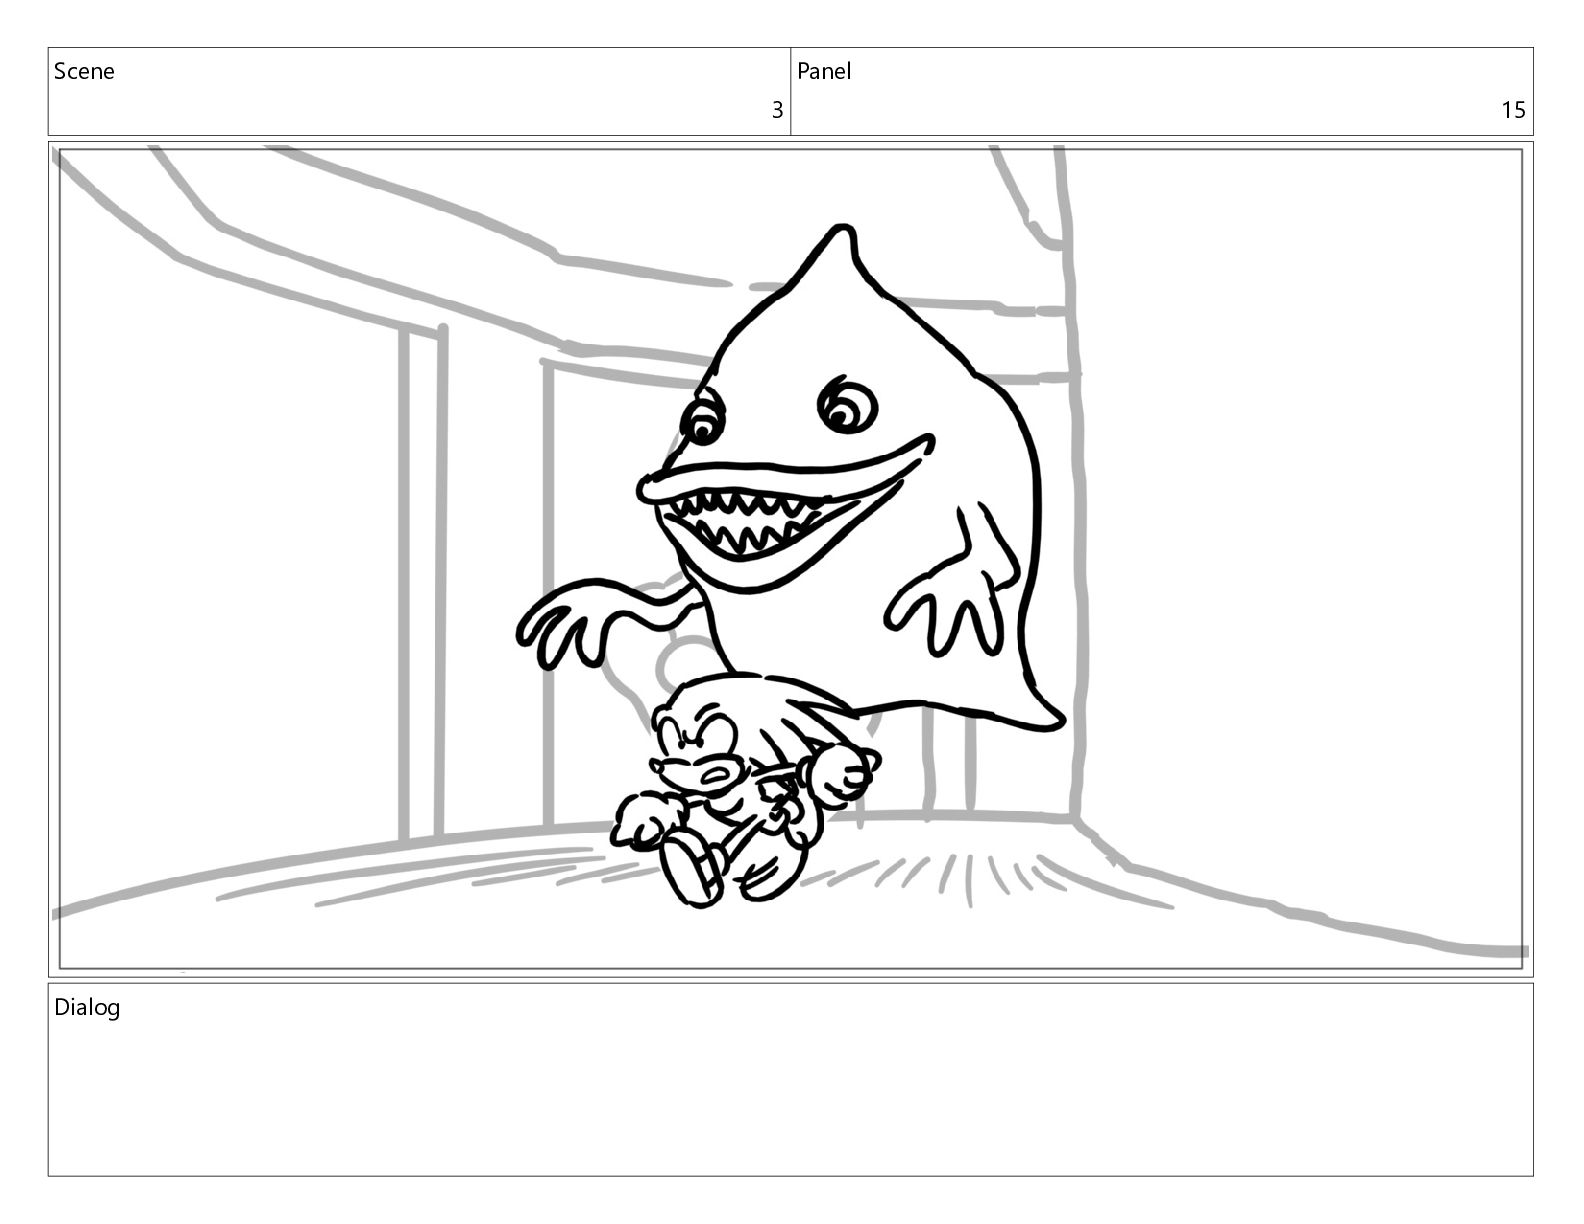Screen dimensions: 1584x1224
Task: Click the Scene label text
Action: (x=84, y=71)
